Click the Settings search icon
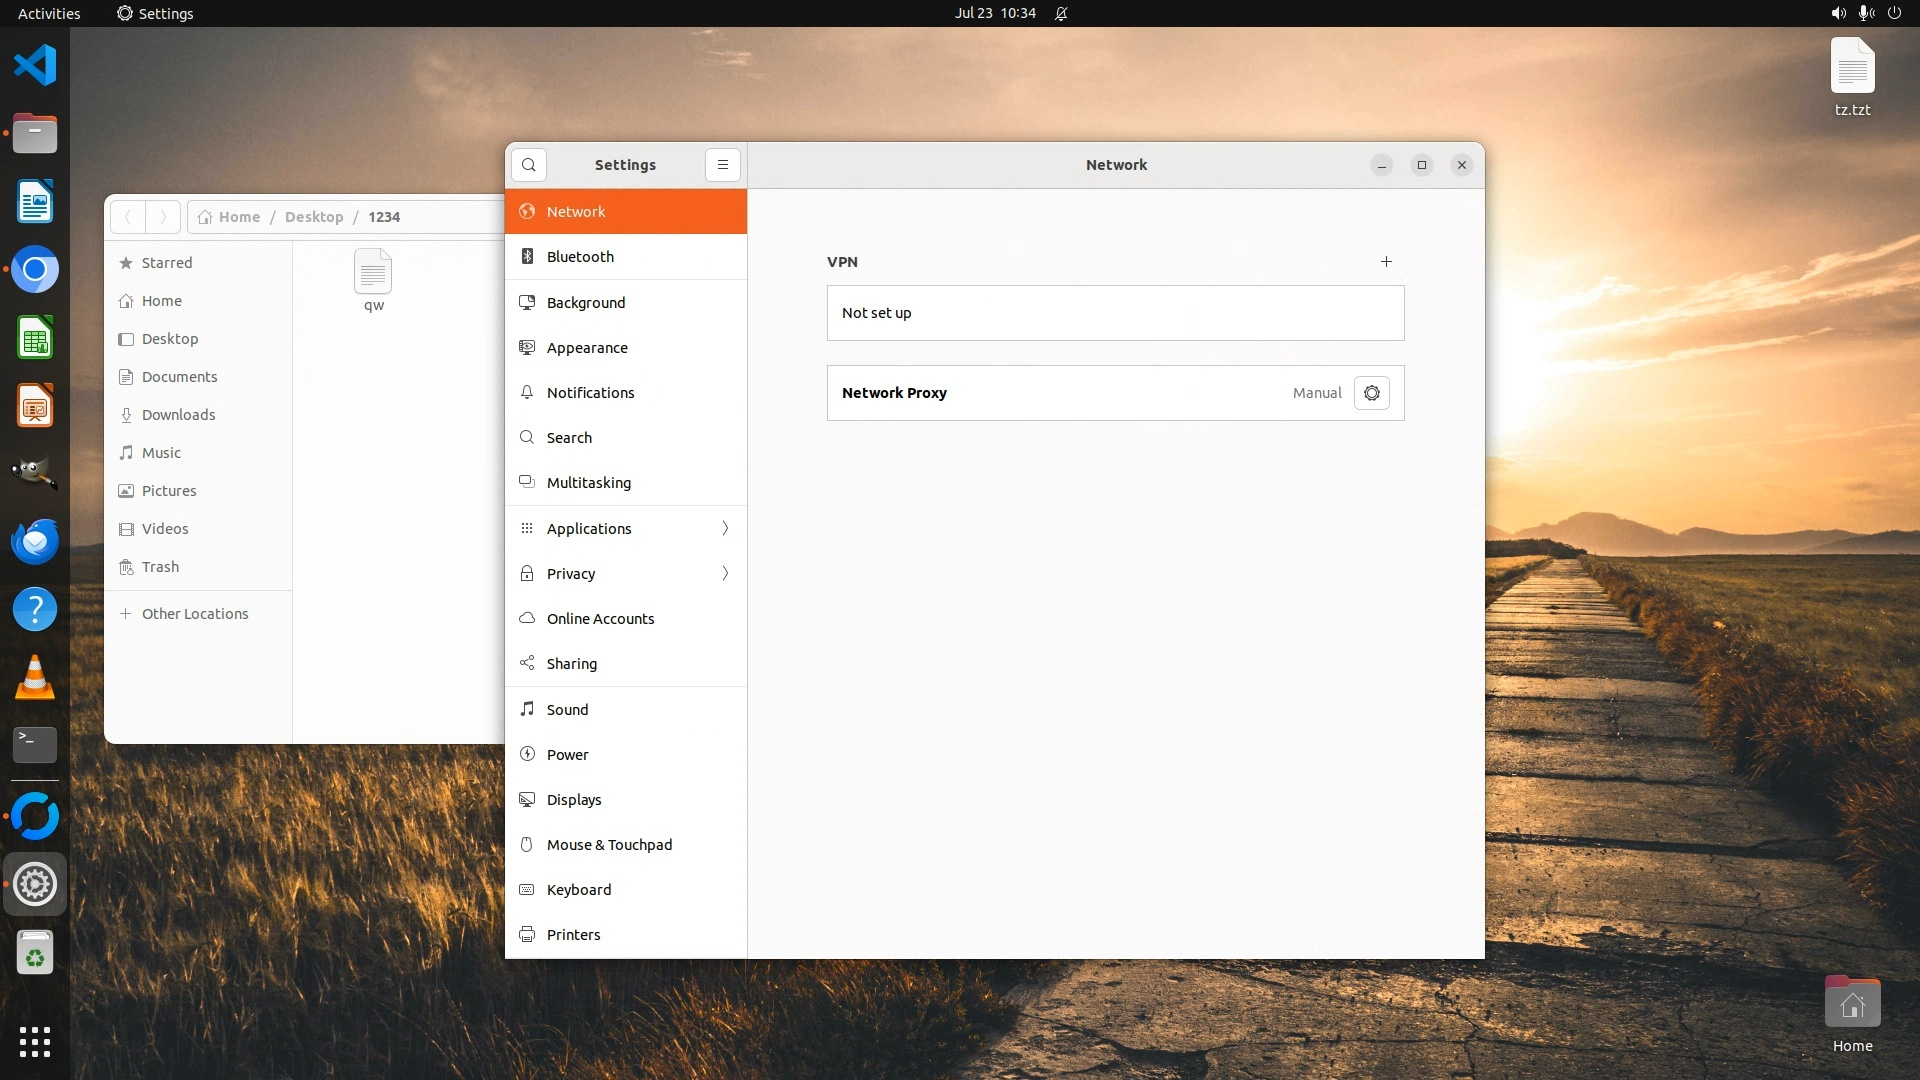 (x=529, y=165)
